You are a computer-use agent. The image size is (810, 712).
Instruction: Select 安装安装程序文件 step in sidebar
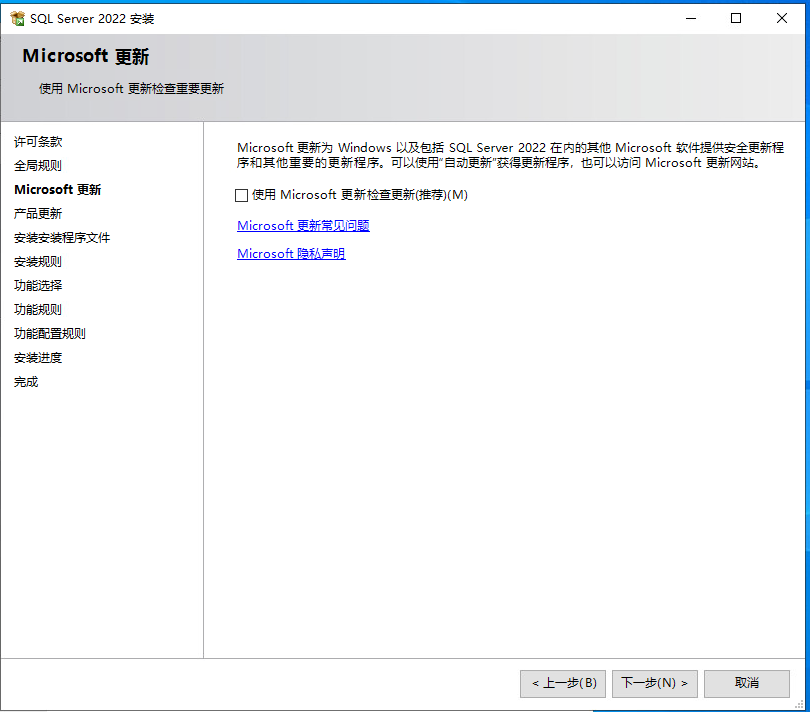(x=62, y=238)
